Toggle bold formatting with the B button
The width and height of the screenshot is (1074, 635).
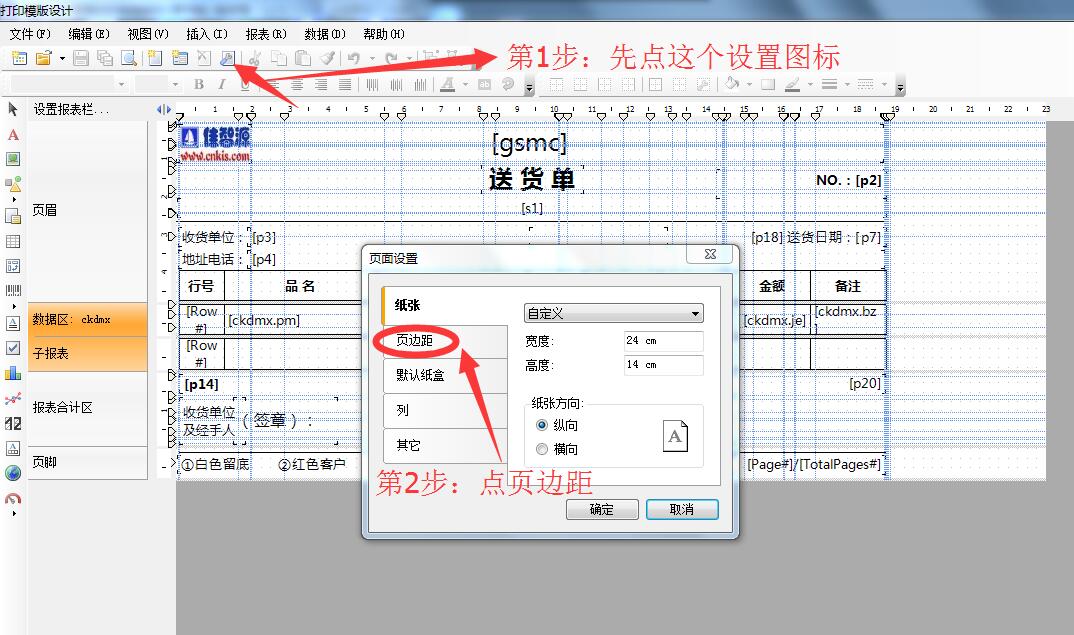tap(199, 85)
